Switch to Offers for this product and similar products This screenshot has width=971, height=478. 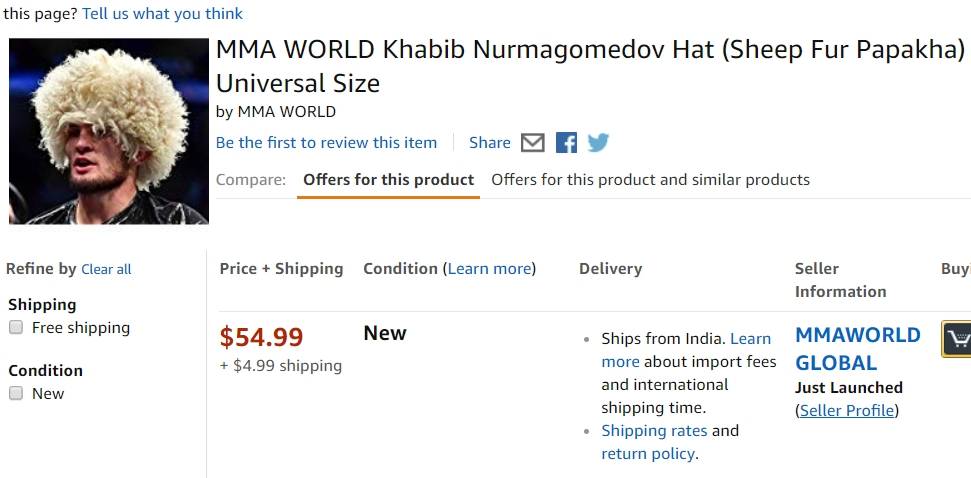pos(650,180)
